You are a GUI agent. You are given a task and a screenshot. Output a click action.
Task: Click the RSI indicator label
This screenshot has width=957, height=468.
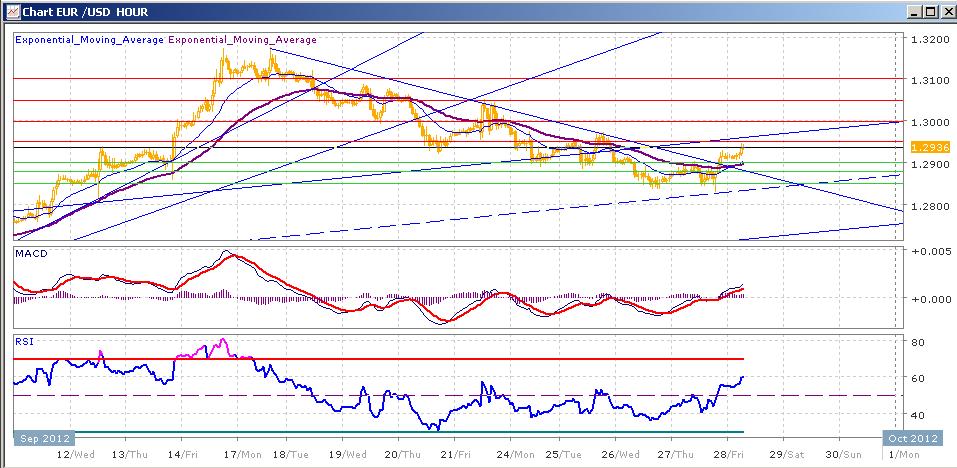(x=23, y=342)
